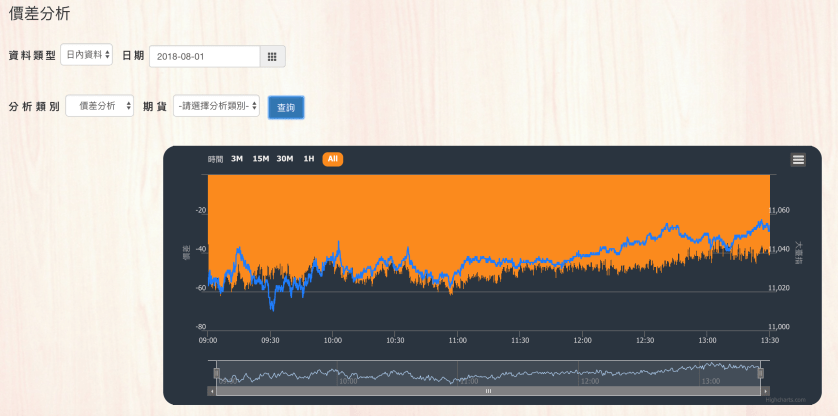Select the 30M range zoom
Viewport: 838px width, 416px height.
[285, 159]
